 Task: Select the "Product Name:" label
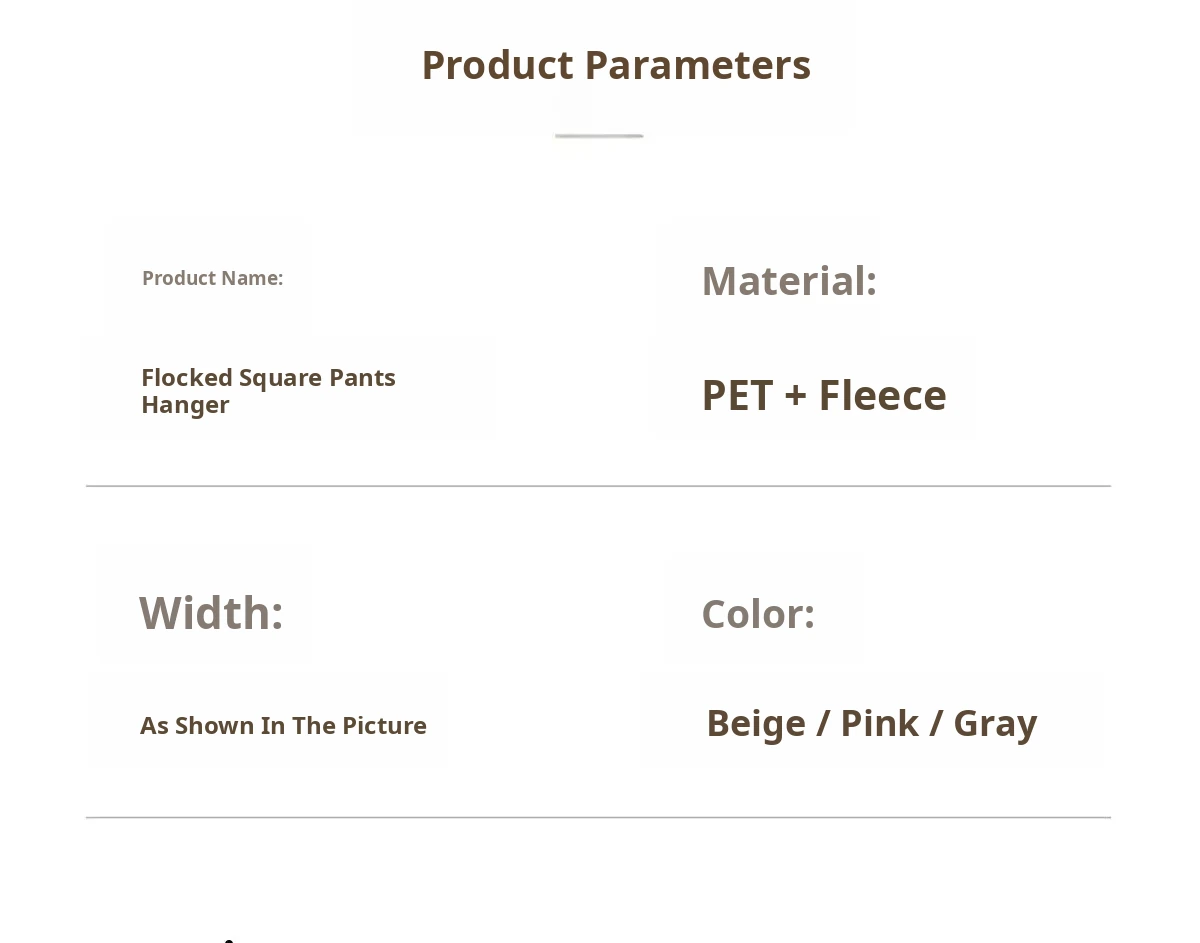212,278
